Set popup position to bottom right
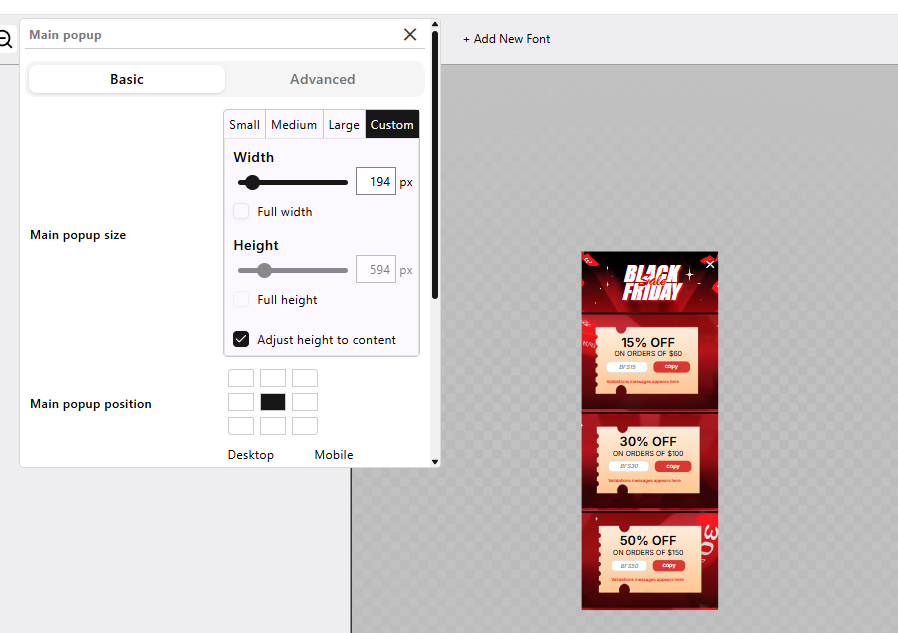 (x=305, y=426)
